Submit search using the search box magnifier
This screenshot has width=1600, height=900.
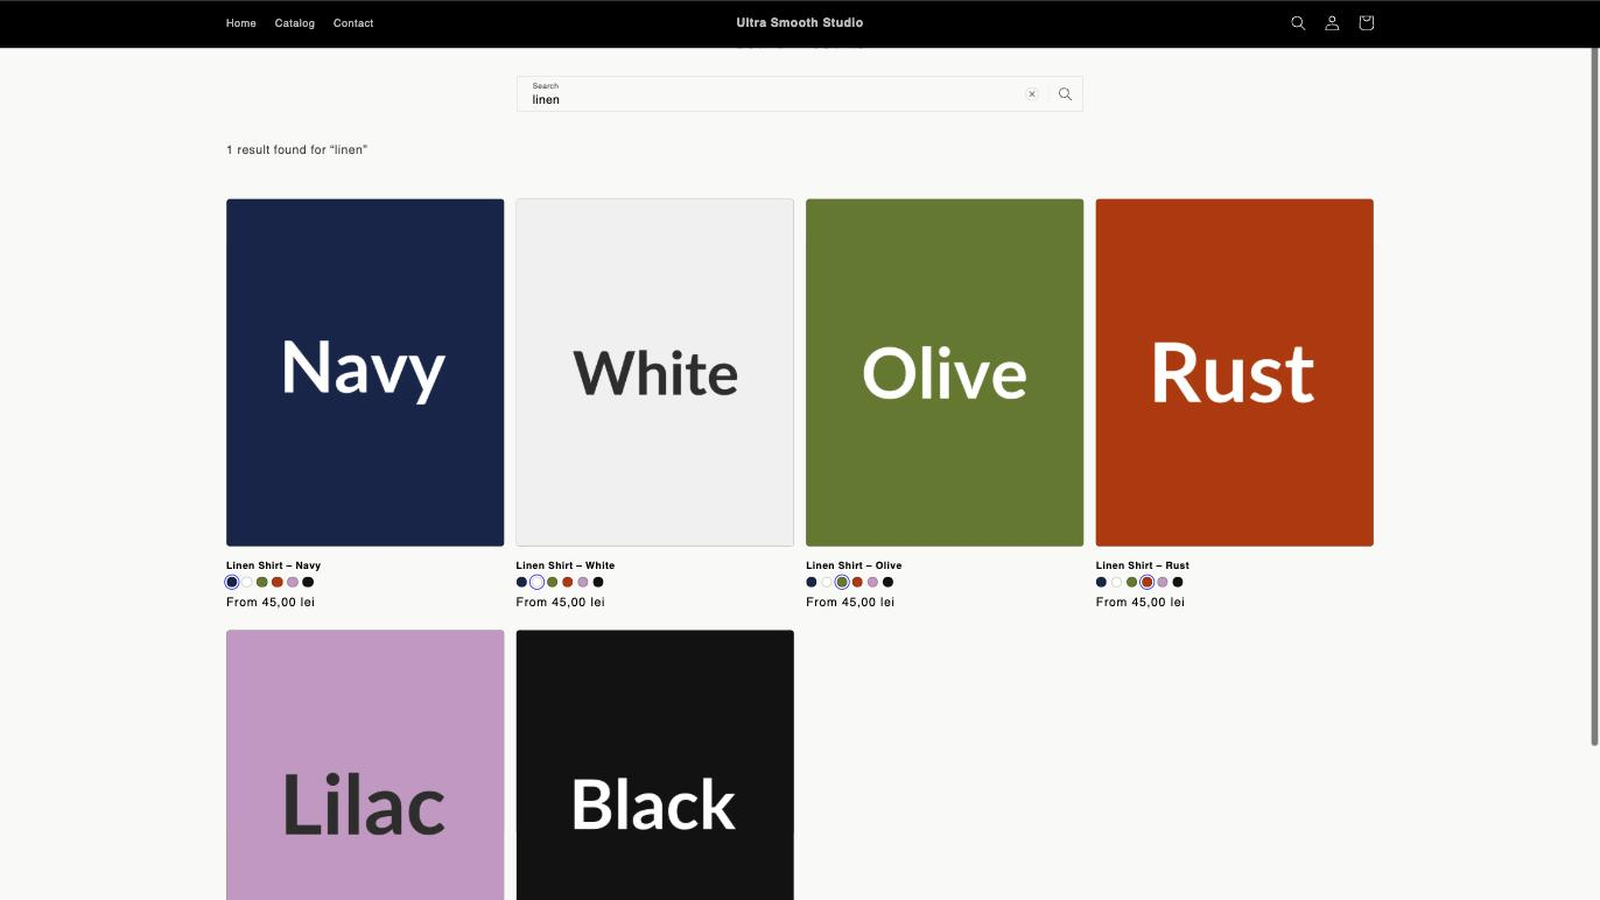1065,94
